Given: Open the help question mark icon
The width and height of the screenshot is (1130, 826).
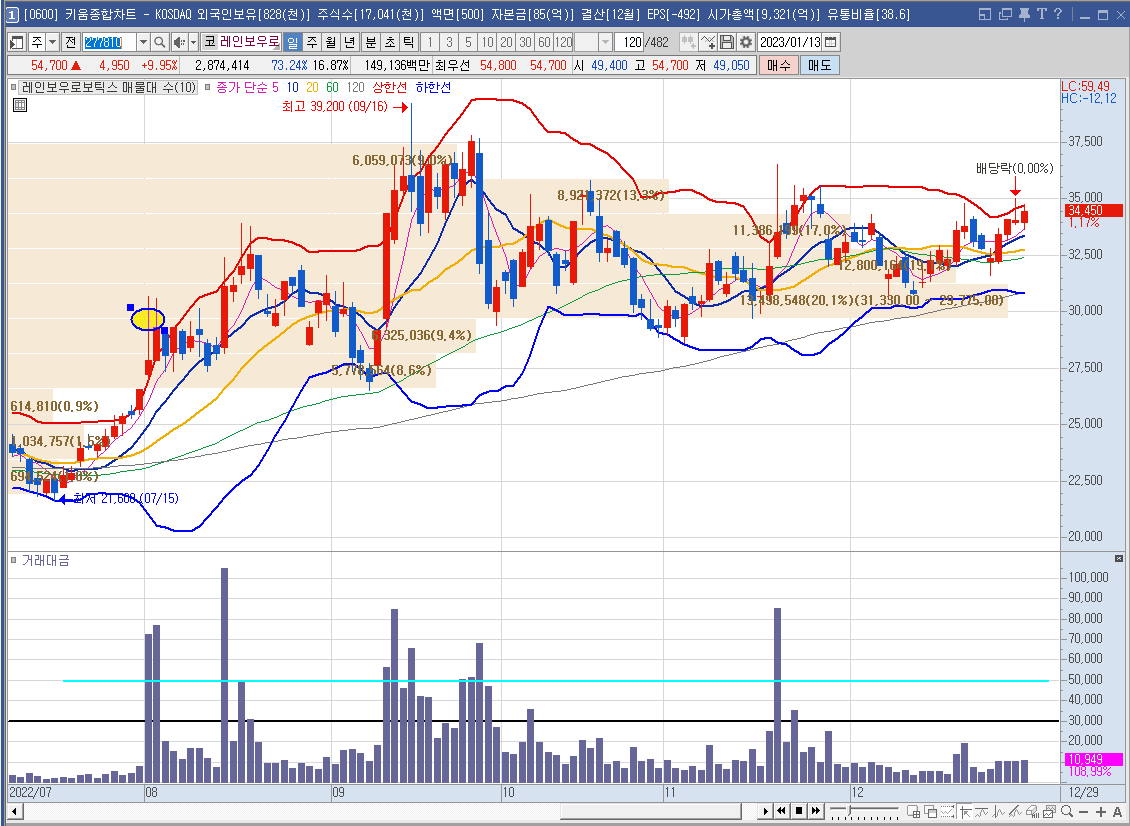Looking at the screenshot, I should [x=1057, y=14].
